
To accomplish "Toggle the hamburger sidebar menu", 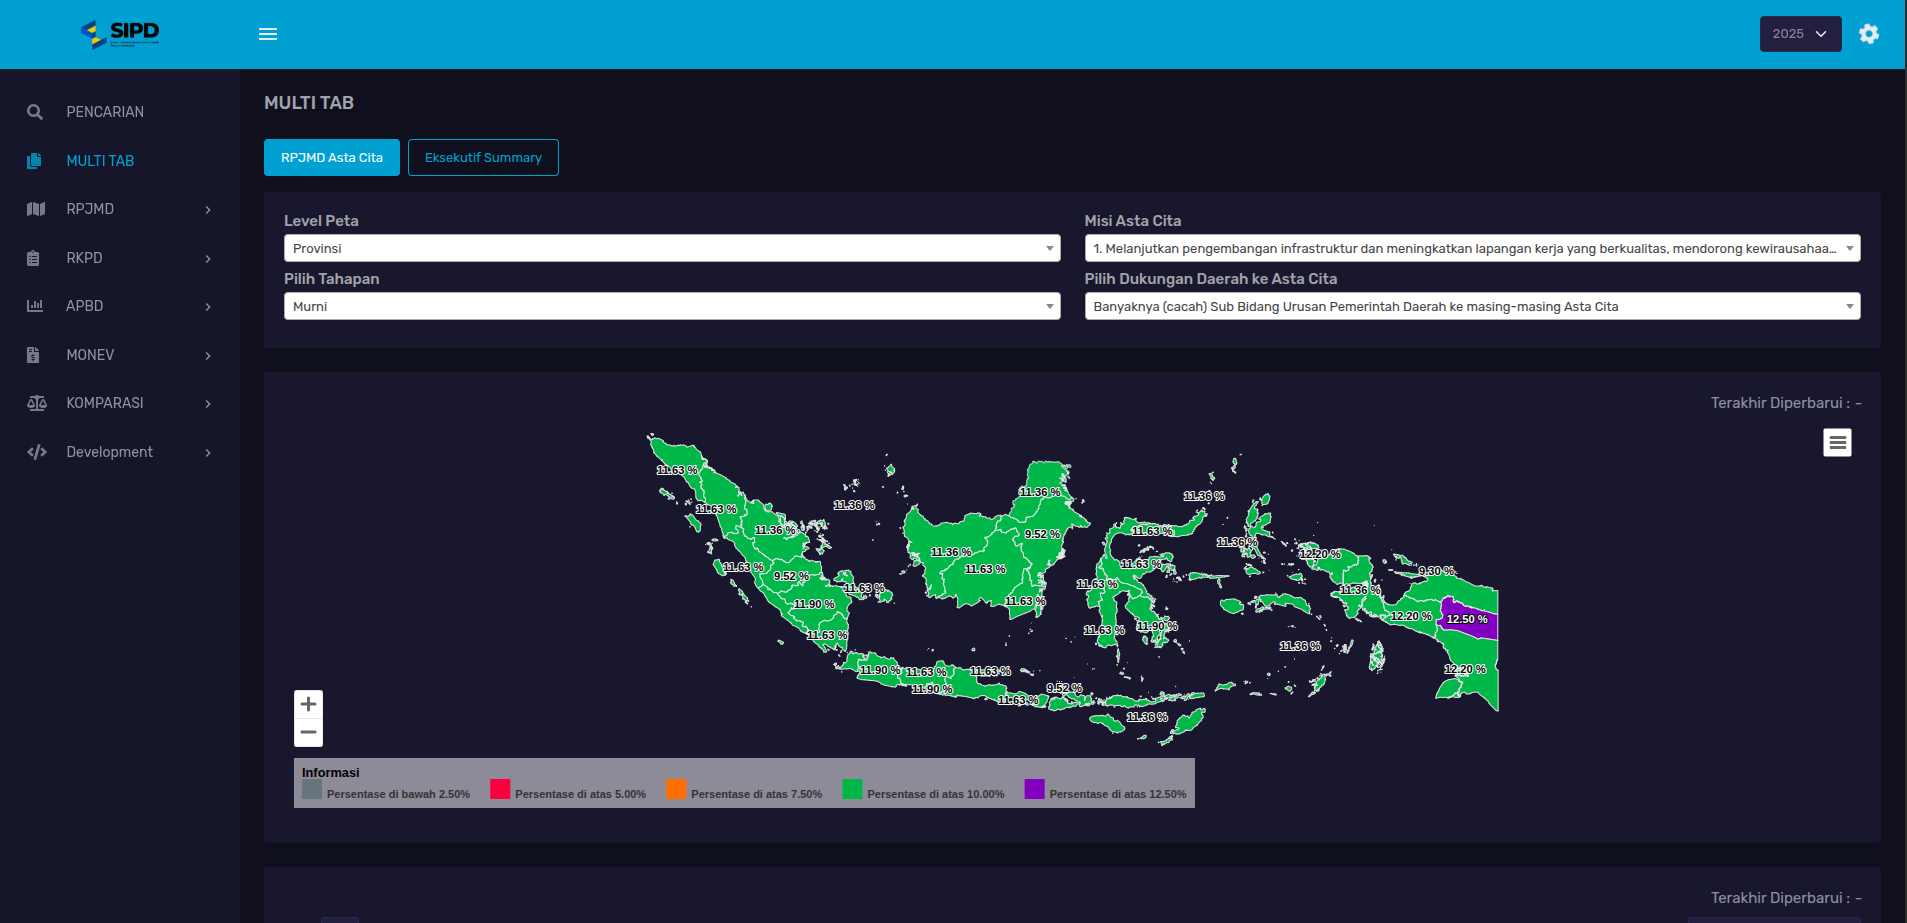I will coord(268,34).
